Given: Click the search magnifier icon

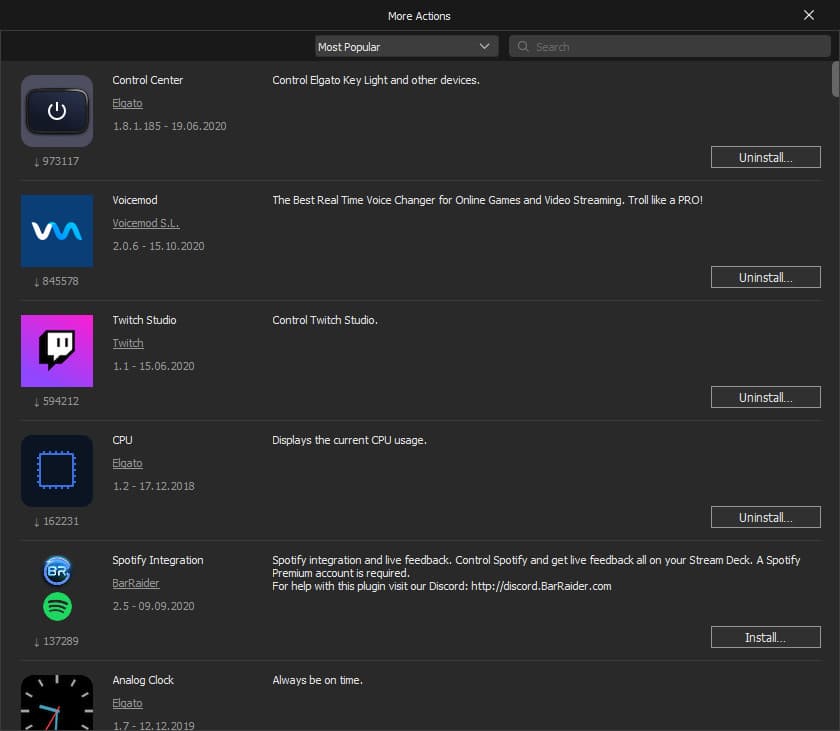Looking at the screenshot, I should tap(523, 47).
